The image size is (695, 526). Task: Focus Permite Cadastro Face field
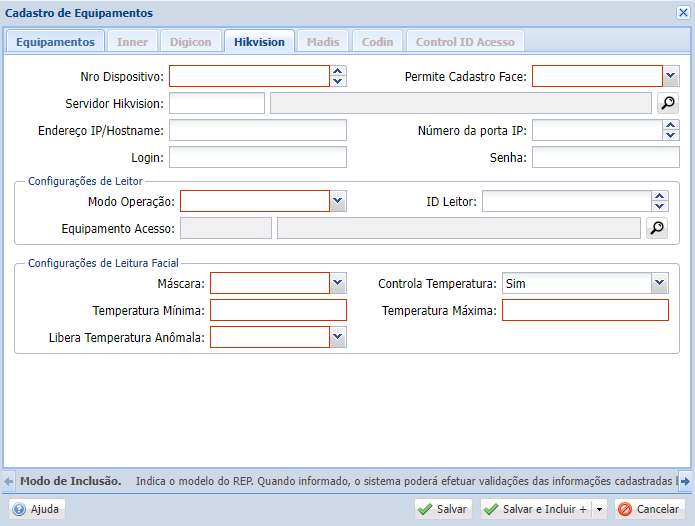pyautogui.click(x=597, y=76)
